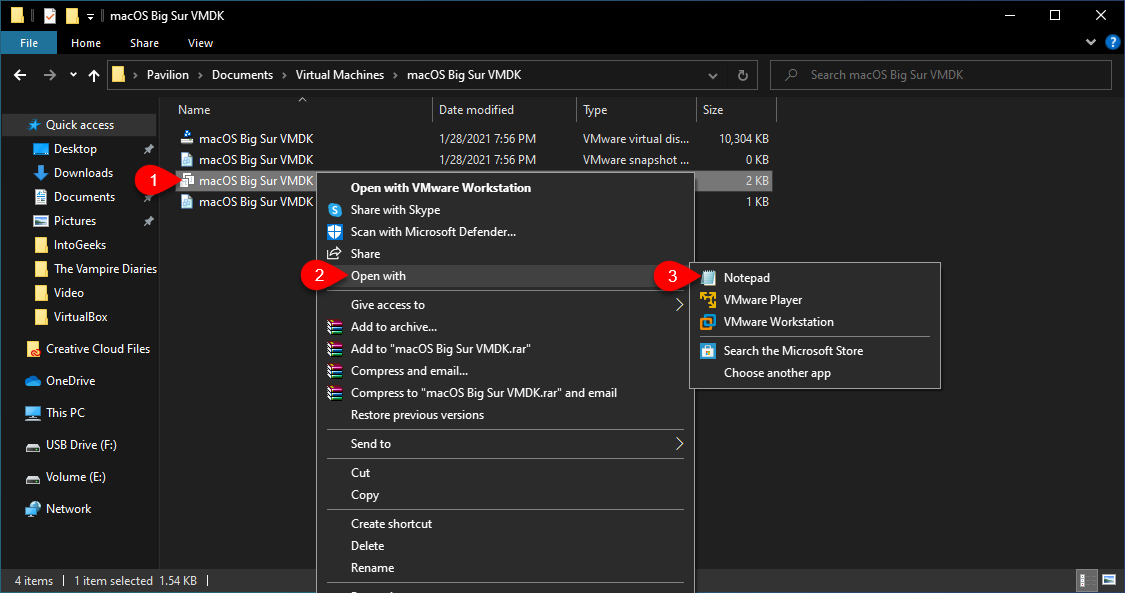Click the Skype icon in the context menu
The width and height of the screenshot is (1125, 593).
click(334, 210)
